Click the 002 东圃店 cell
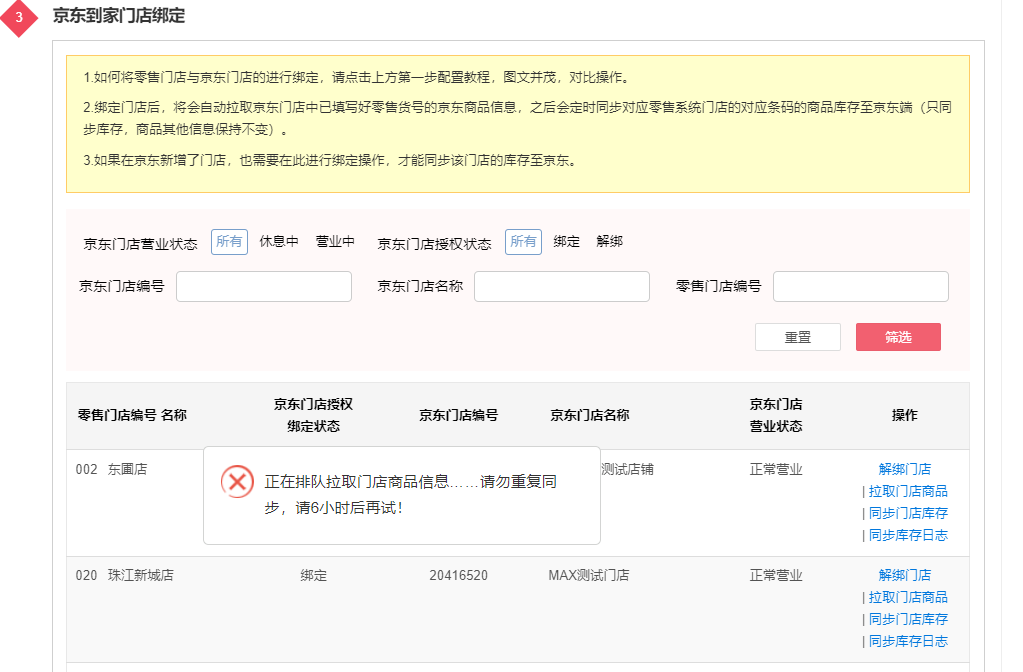Image resolution: width=1023 pixels, height=672 pixels. pos(112,469)
